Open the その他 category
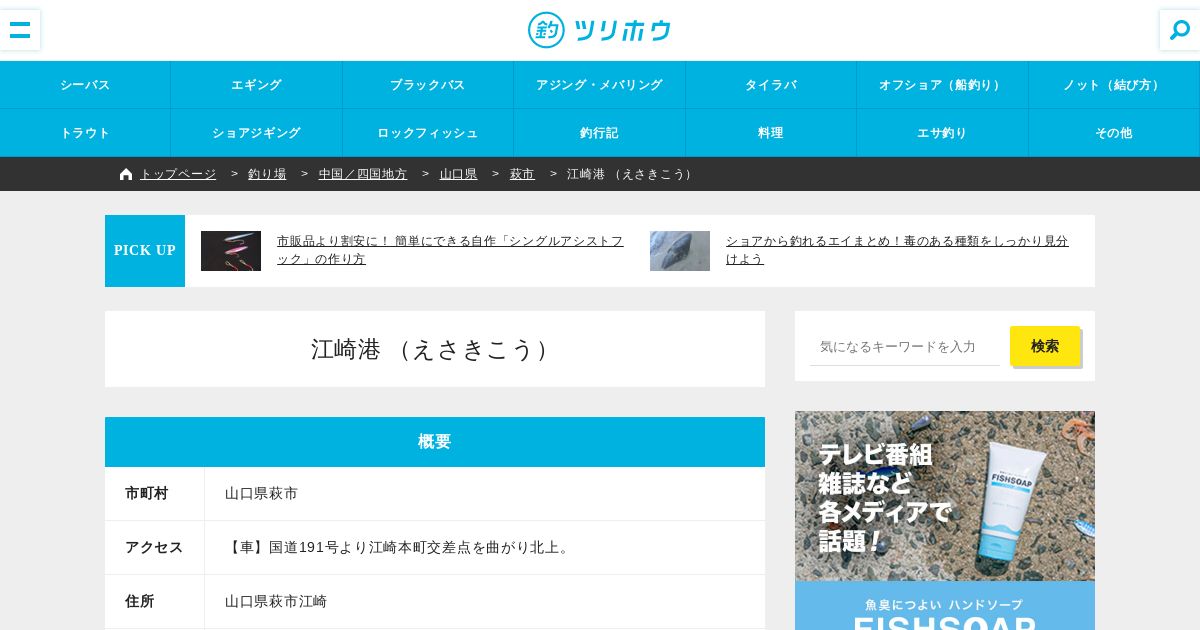Screen dimensions: 1200x630 pyautogui.click(x=1114, y=133)
